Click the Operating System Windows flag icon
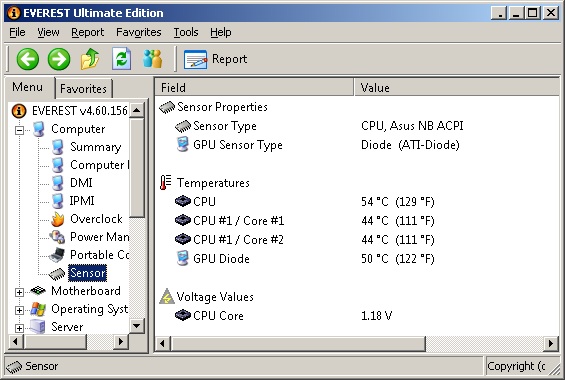Screen dimensions: 565x380 click(x=38, y=309)
